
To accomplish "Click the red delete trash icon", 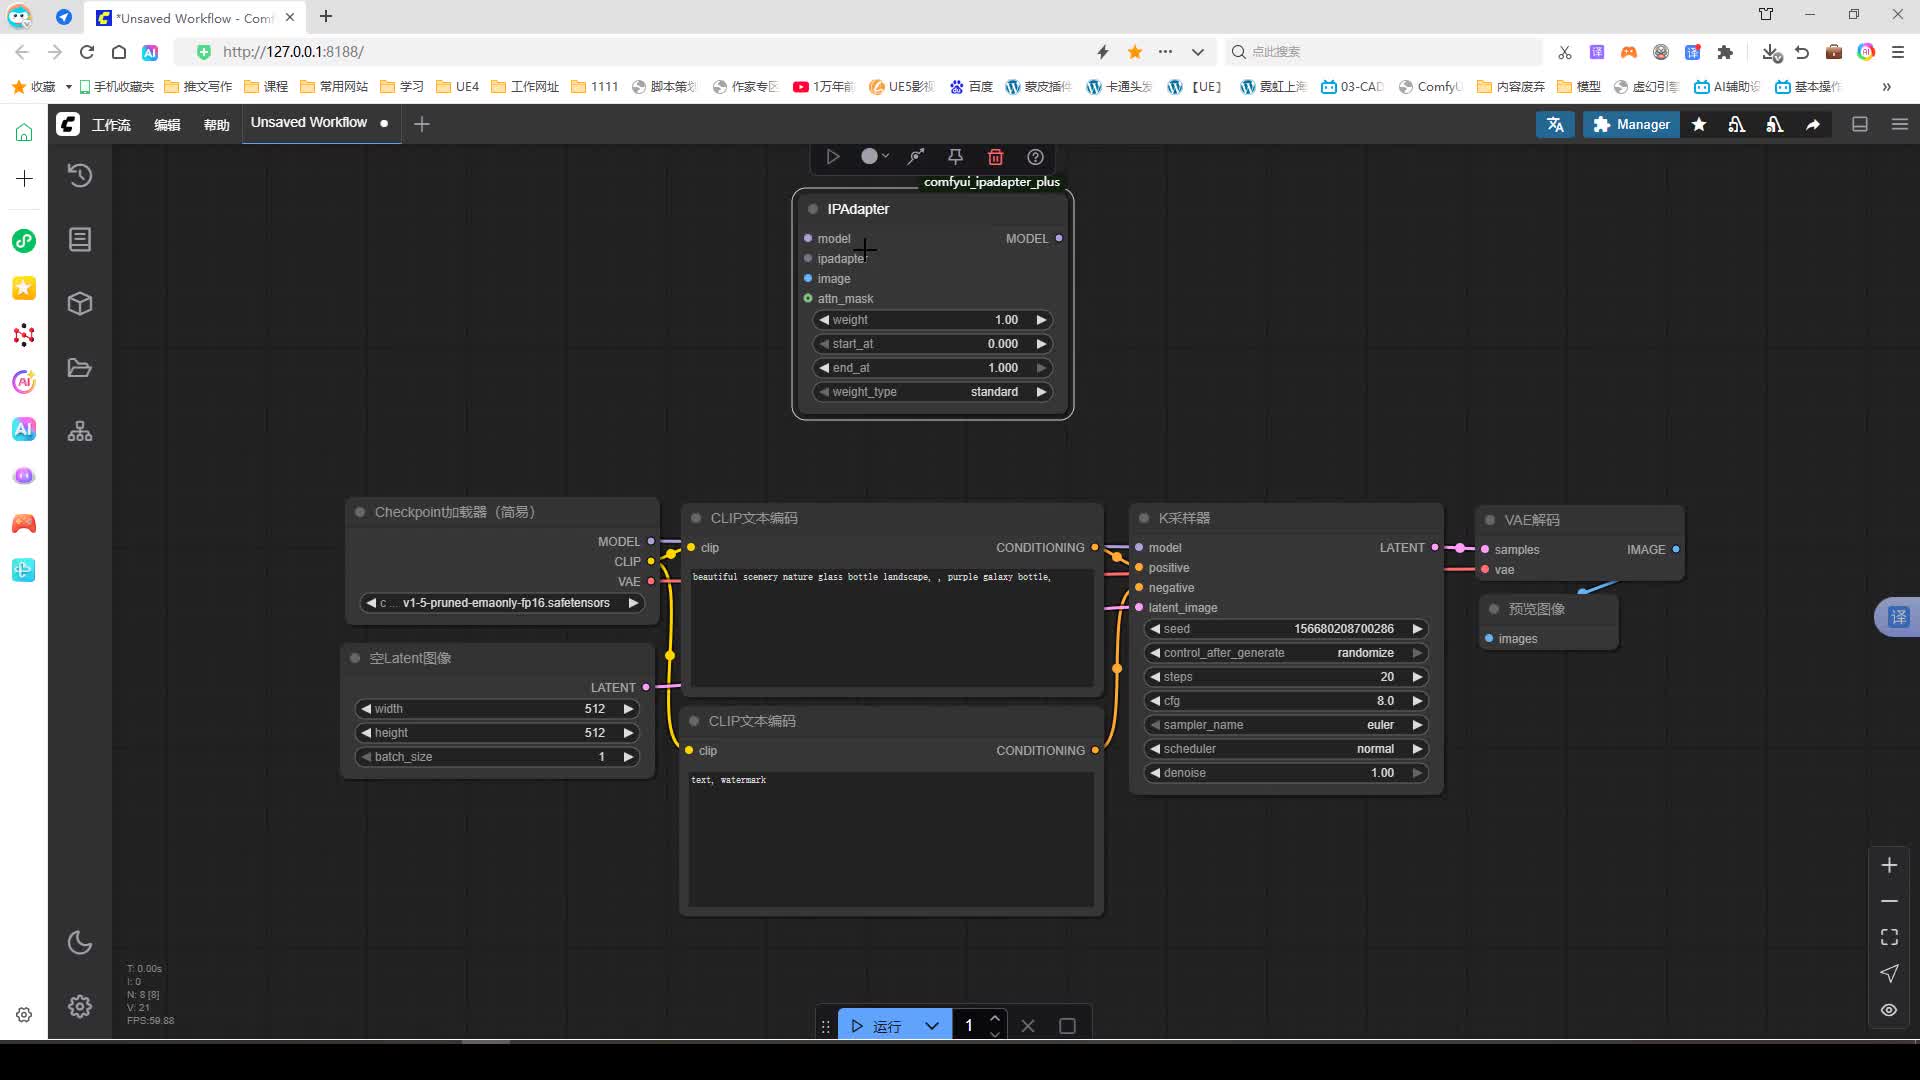I will 995,157.
